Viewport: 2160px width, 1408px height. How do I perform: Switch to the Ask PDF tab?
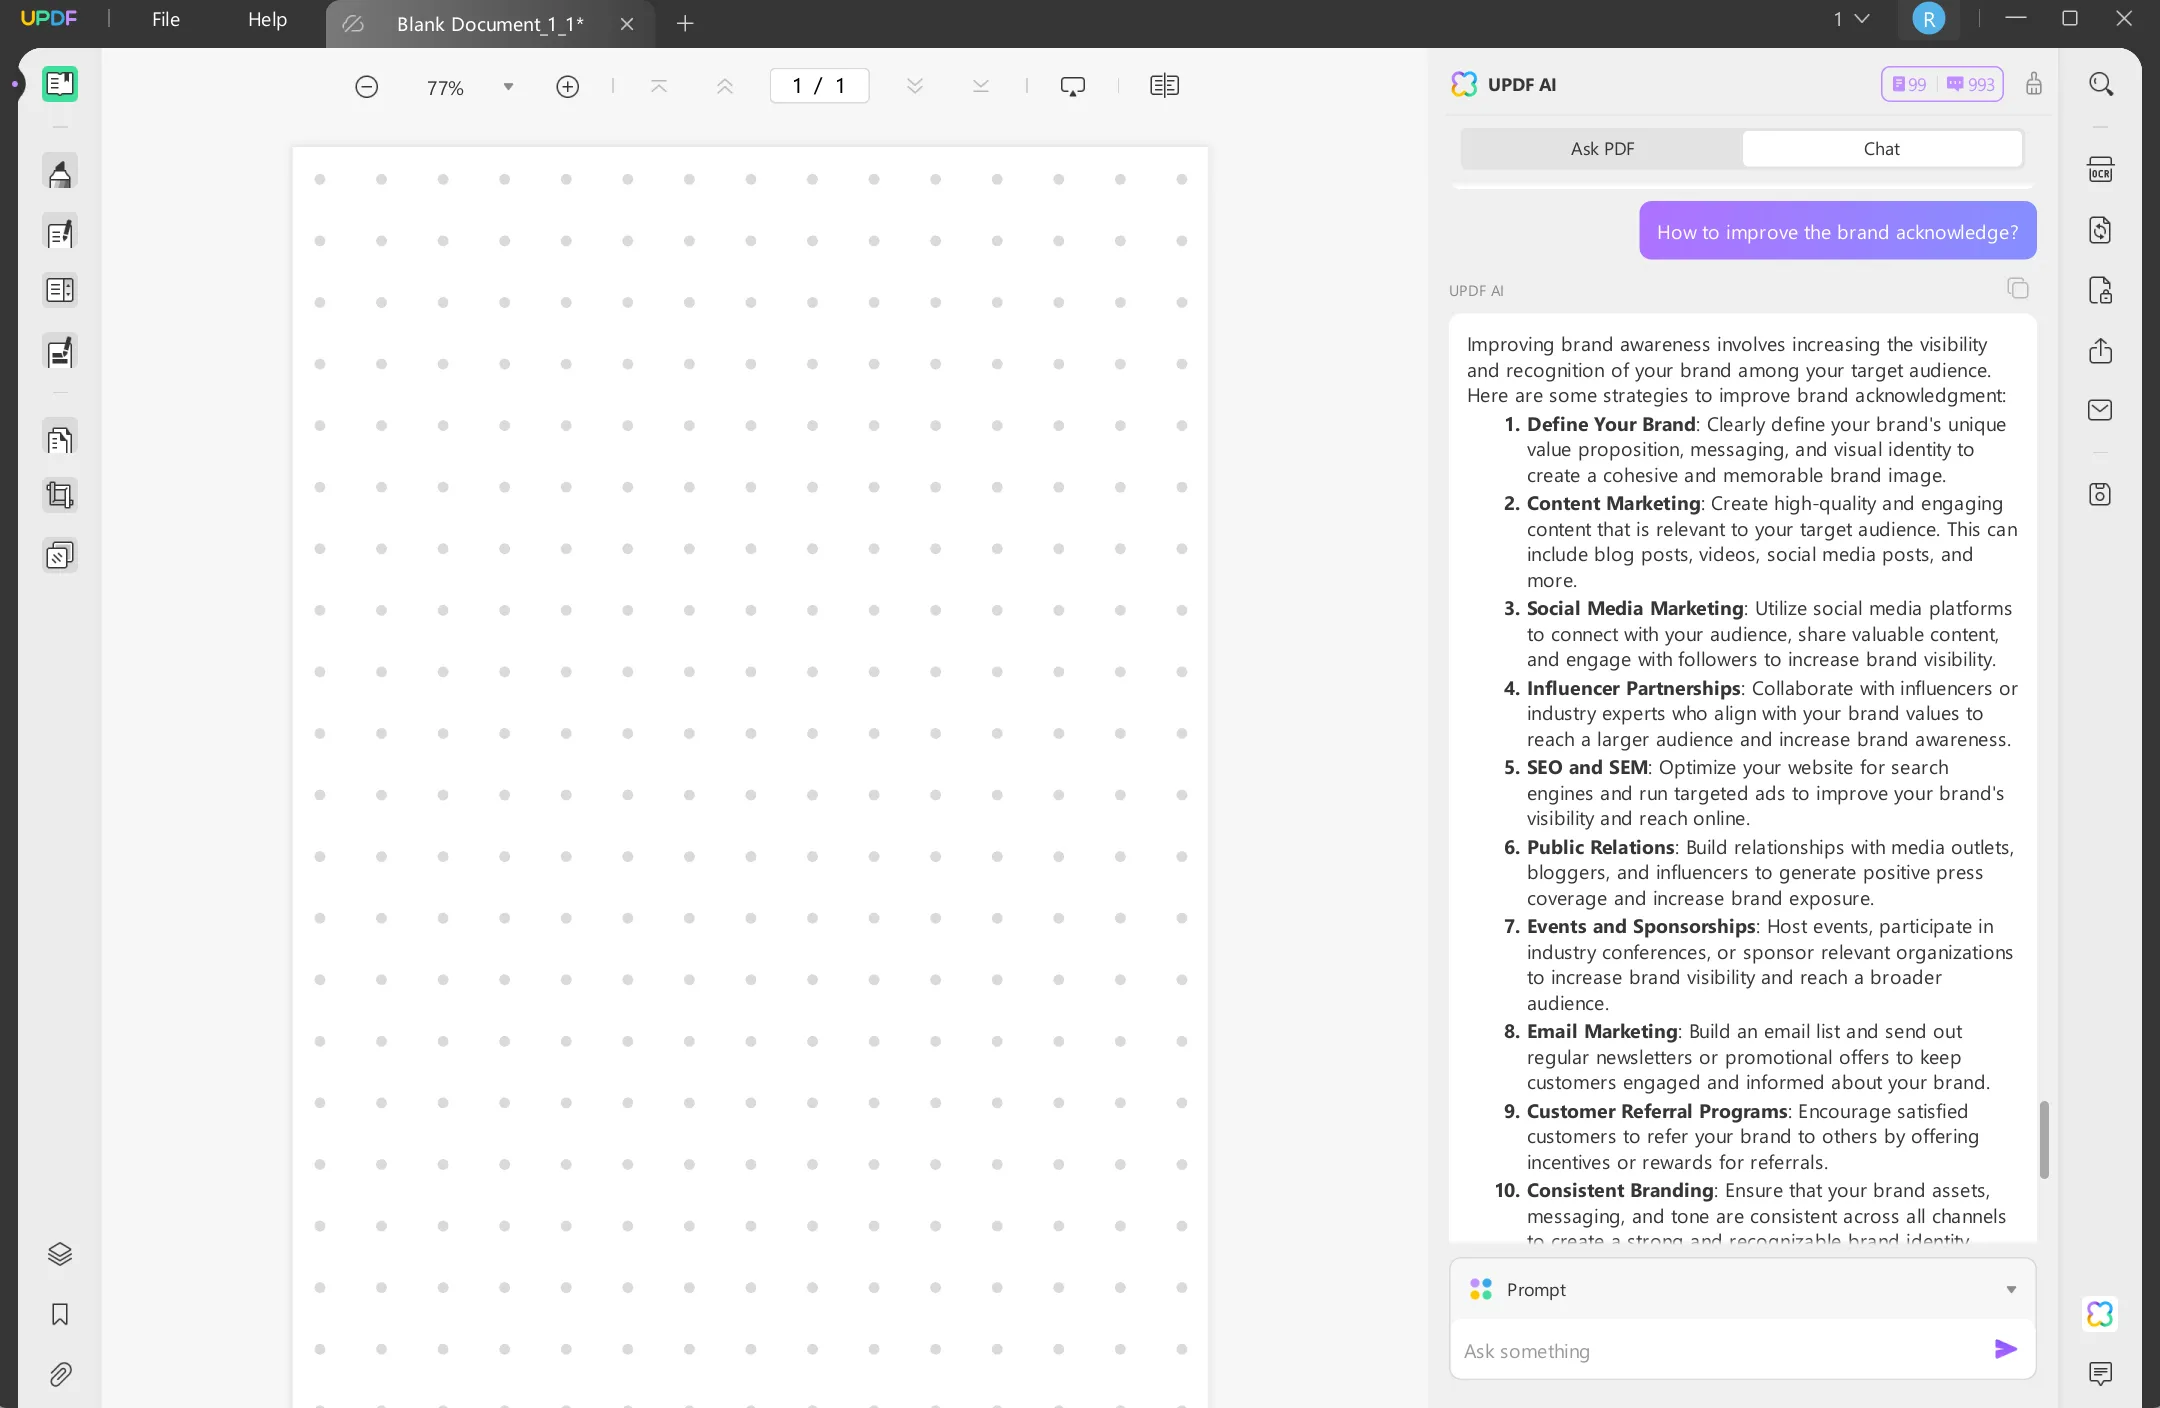(1603, 148)
